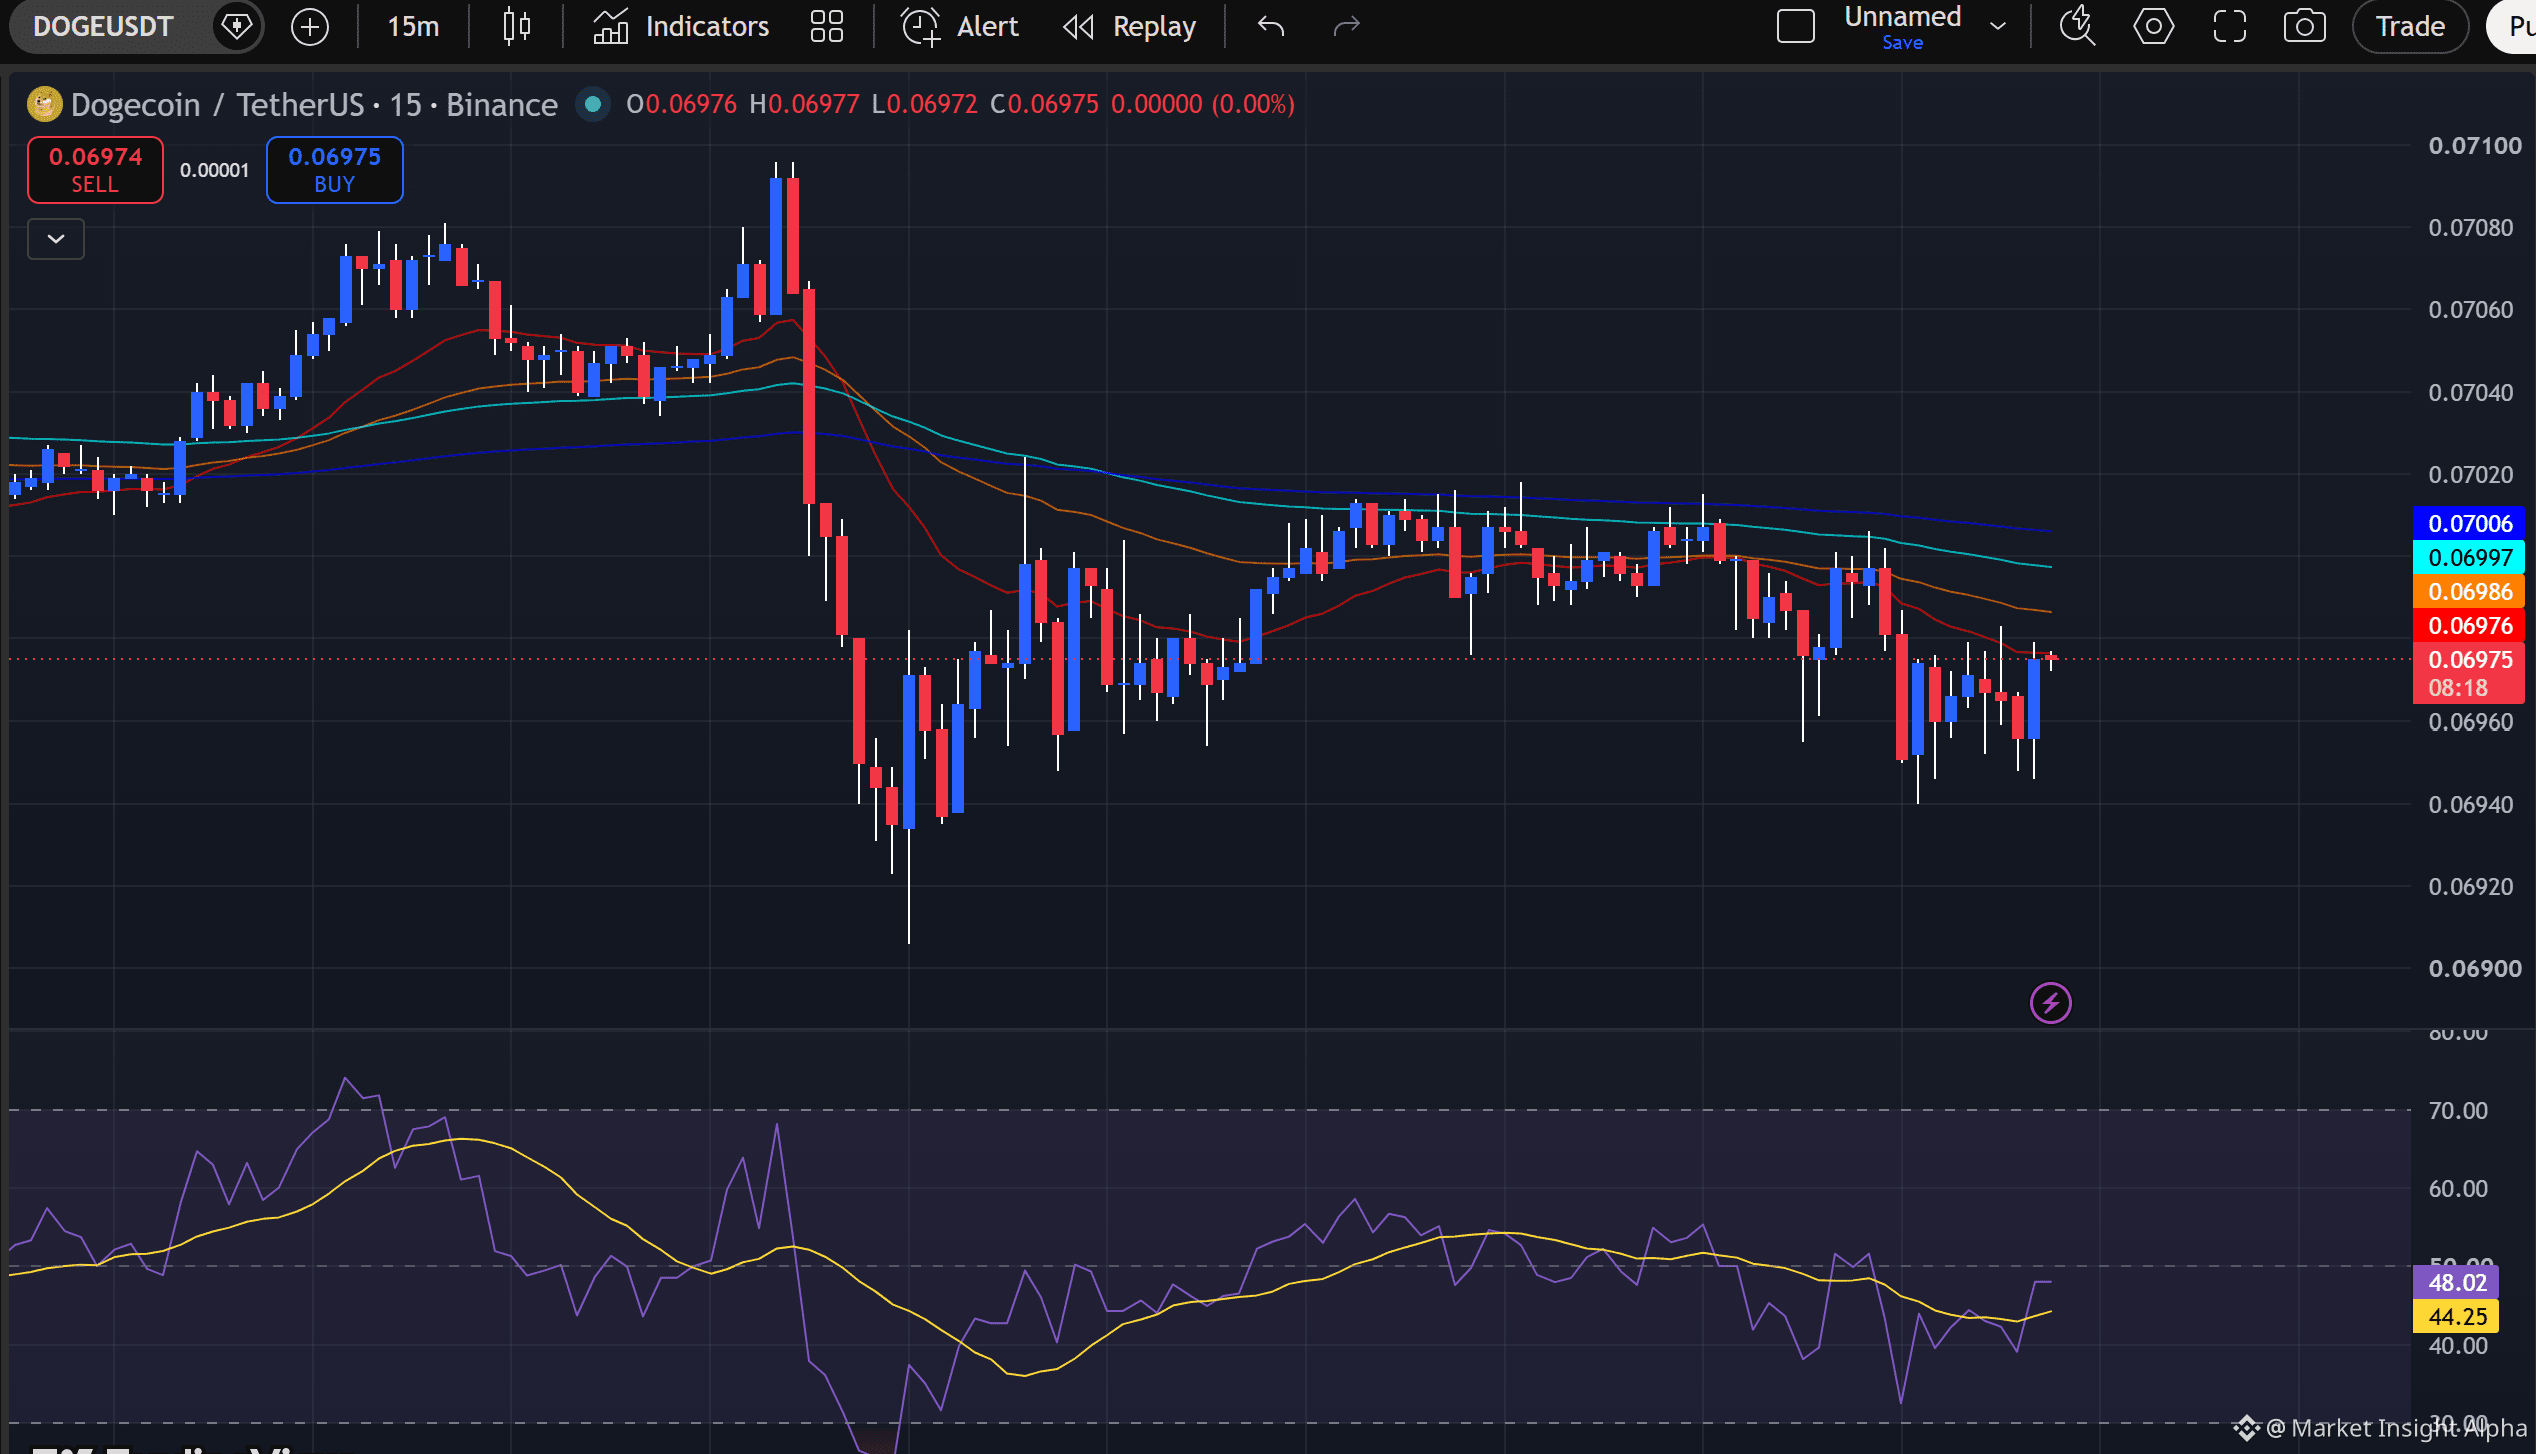Click the 0.06975 BUY button

335,170
